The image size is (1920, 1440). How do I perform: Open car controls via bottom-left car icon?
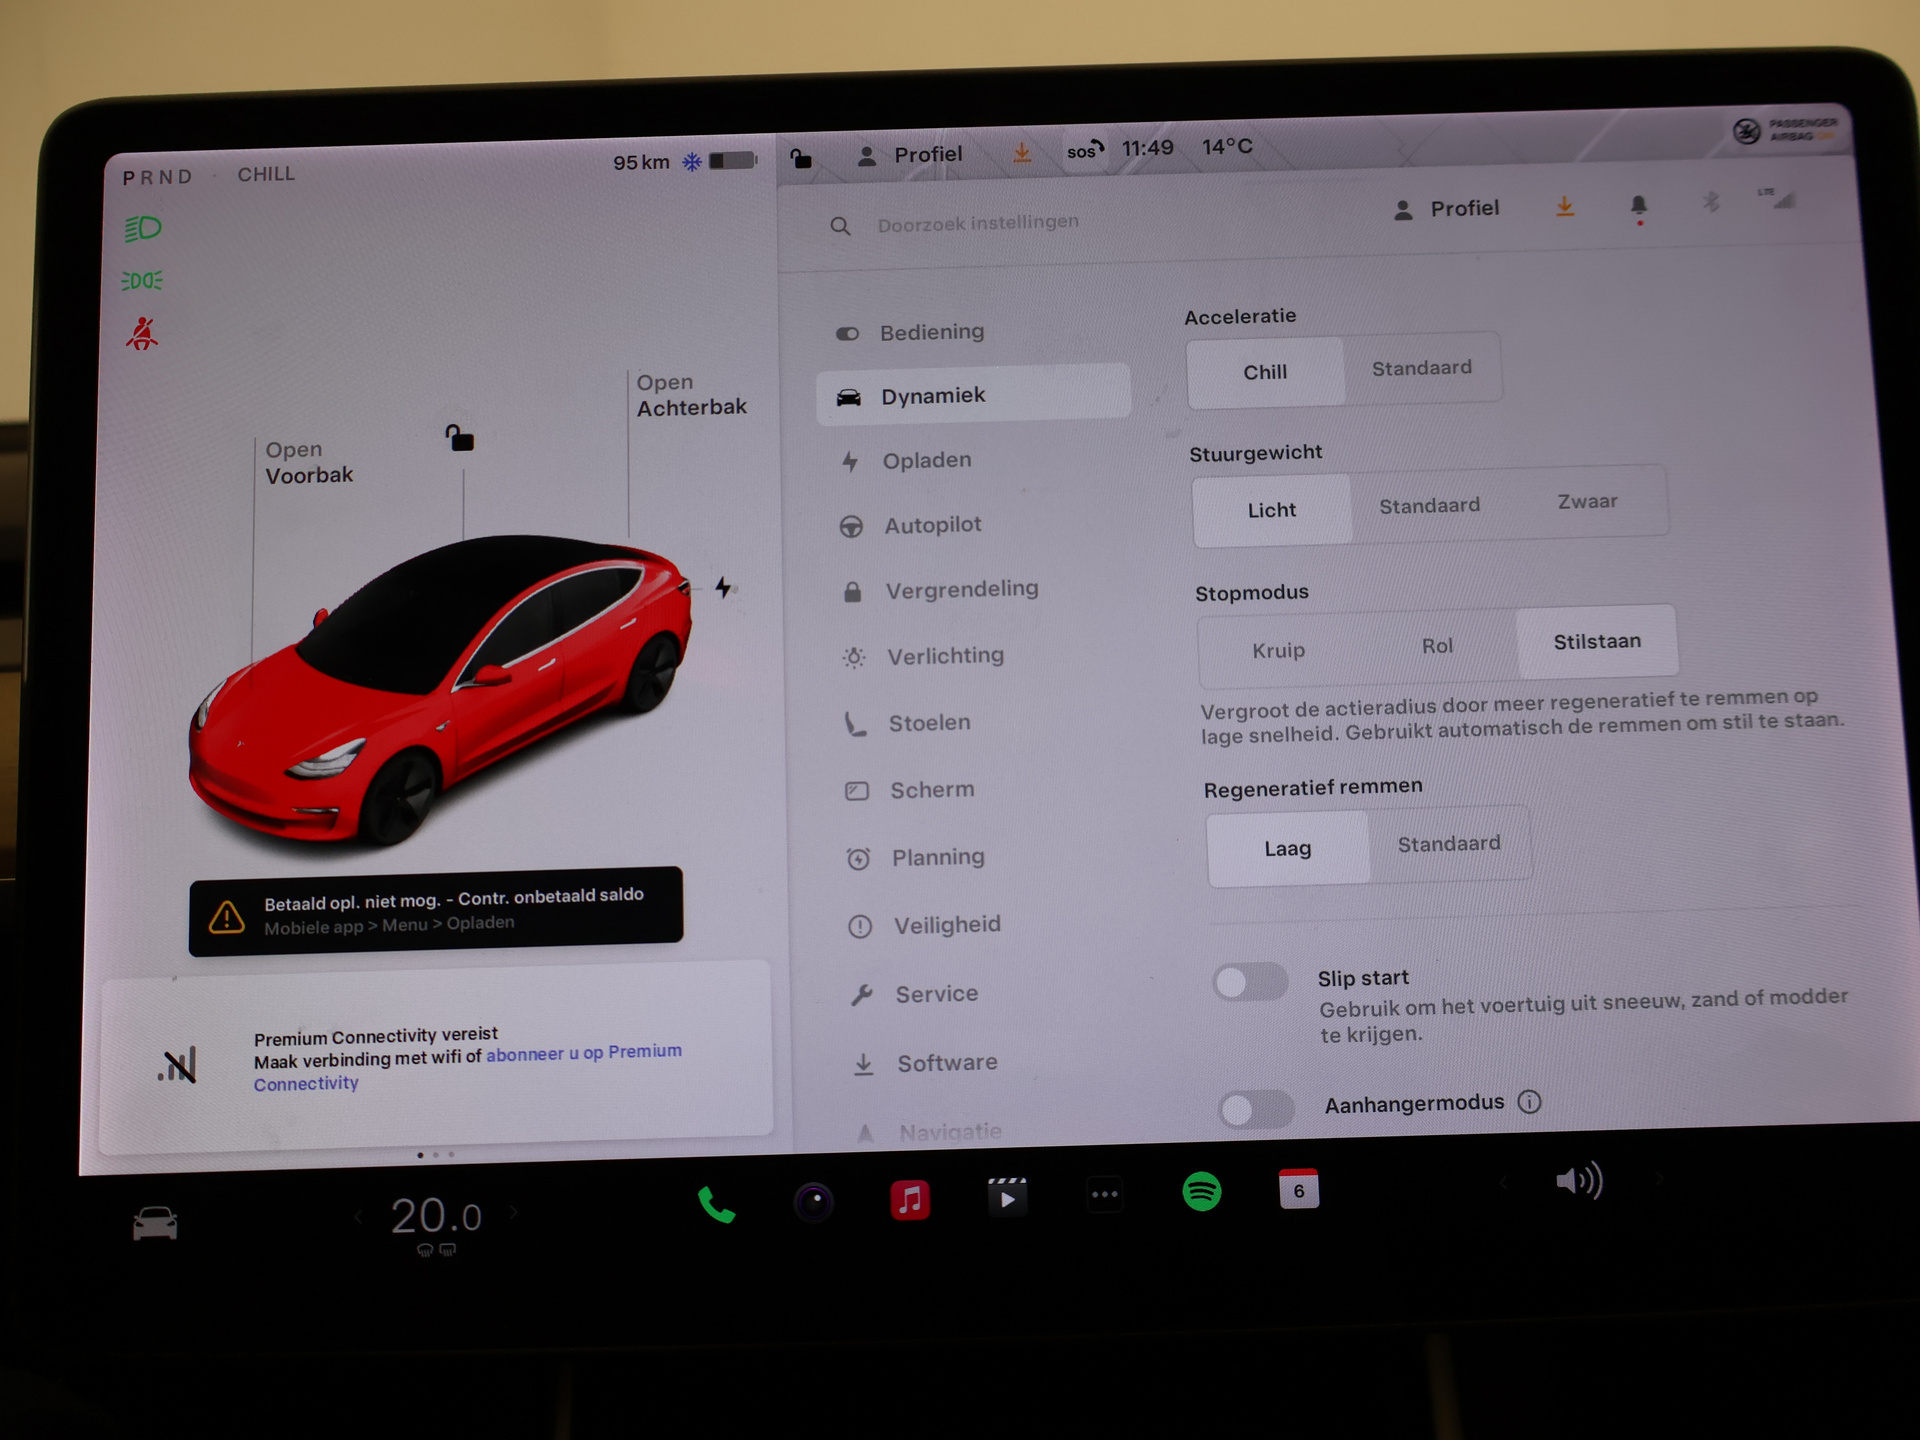point(155,1223)
